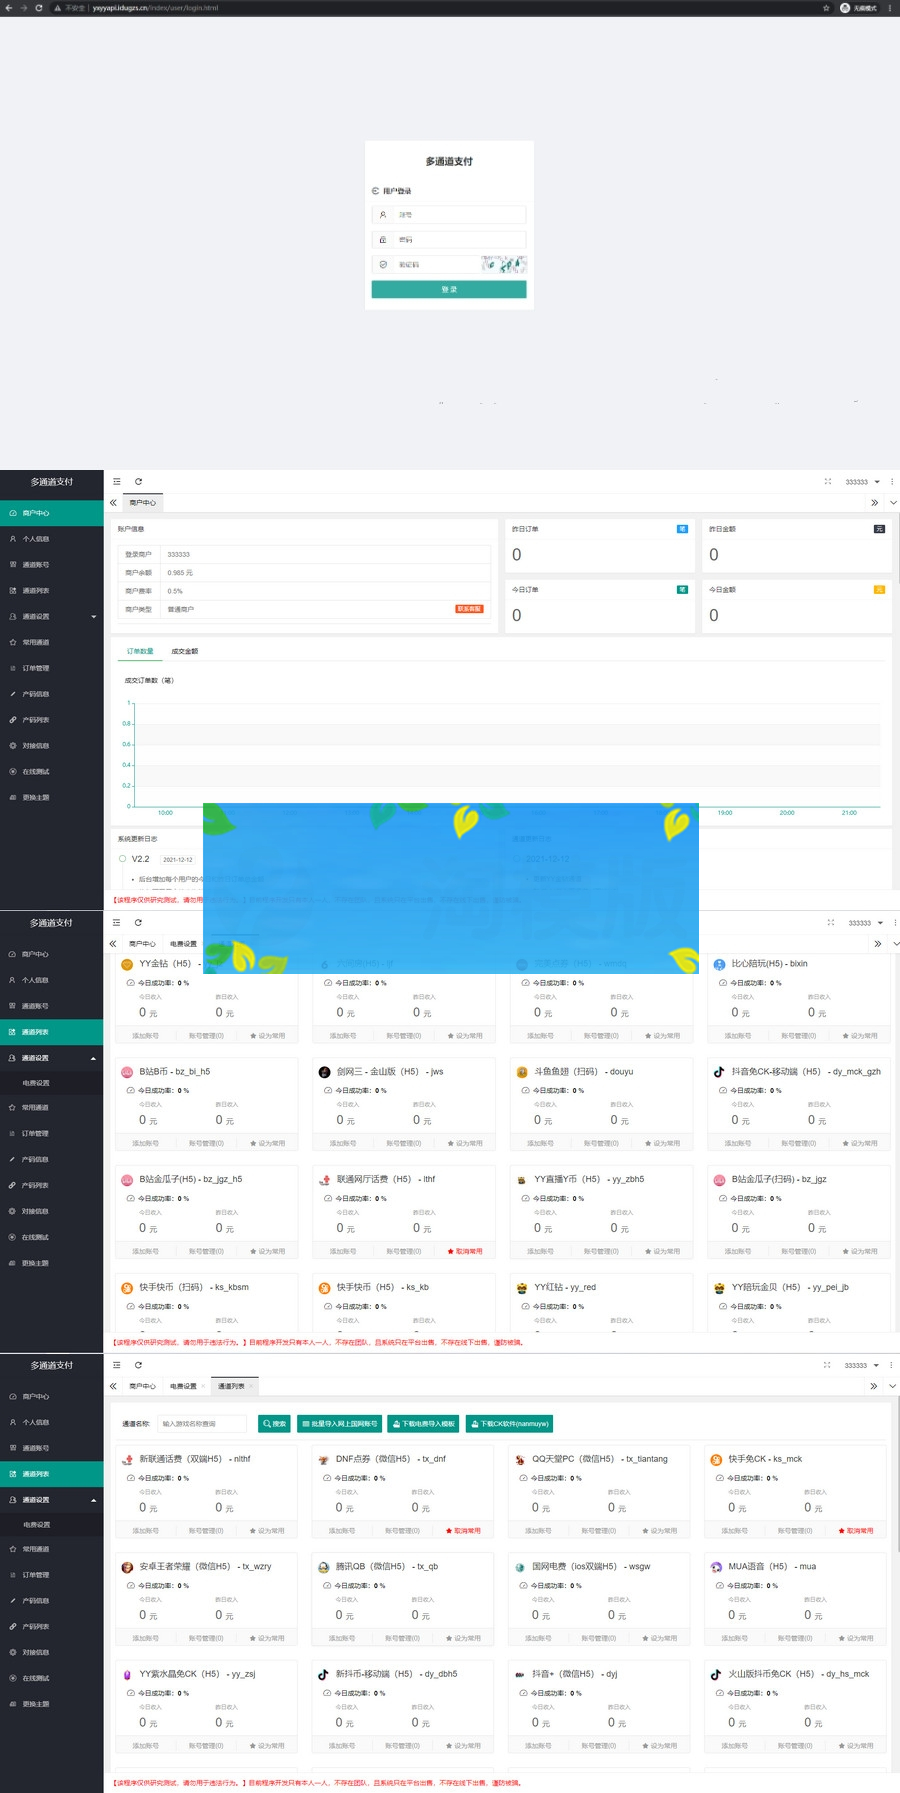This screenshot has height=1793, width=900.
Task: Click the browser reload icon
Action: pos(39,8)
